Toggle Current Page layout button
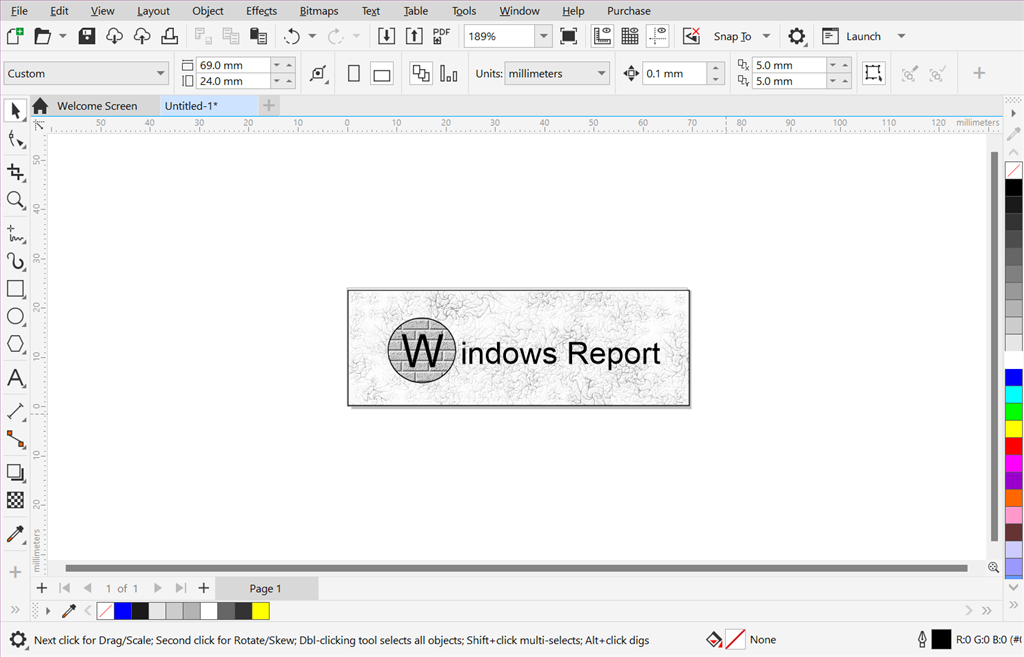 coord(449,73)
